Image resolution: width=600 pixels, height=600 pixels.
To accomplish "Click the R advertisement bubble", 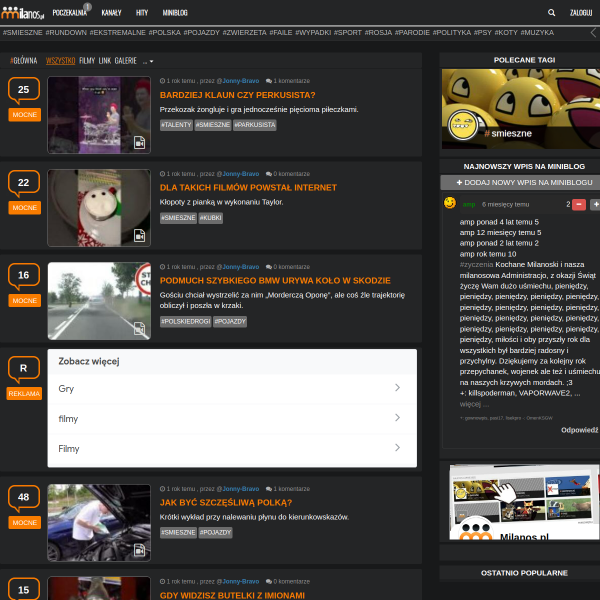I will 24,368.
